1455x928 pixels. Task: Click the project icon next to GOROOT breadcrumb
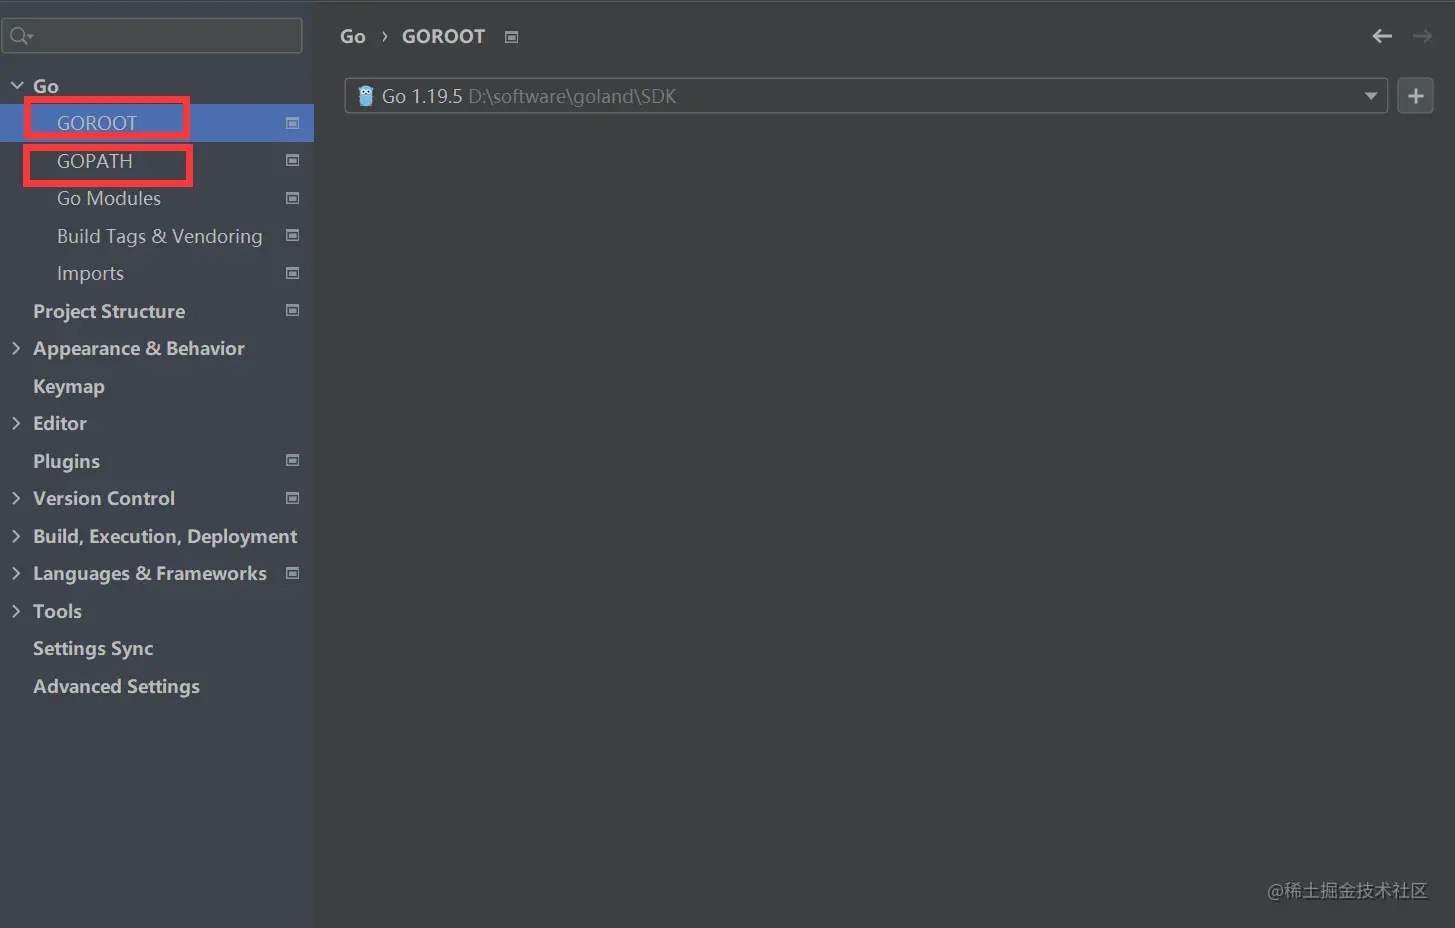click(511, 37)
